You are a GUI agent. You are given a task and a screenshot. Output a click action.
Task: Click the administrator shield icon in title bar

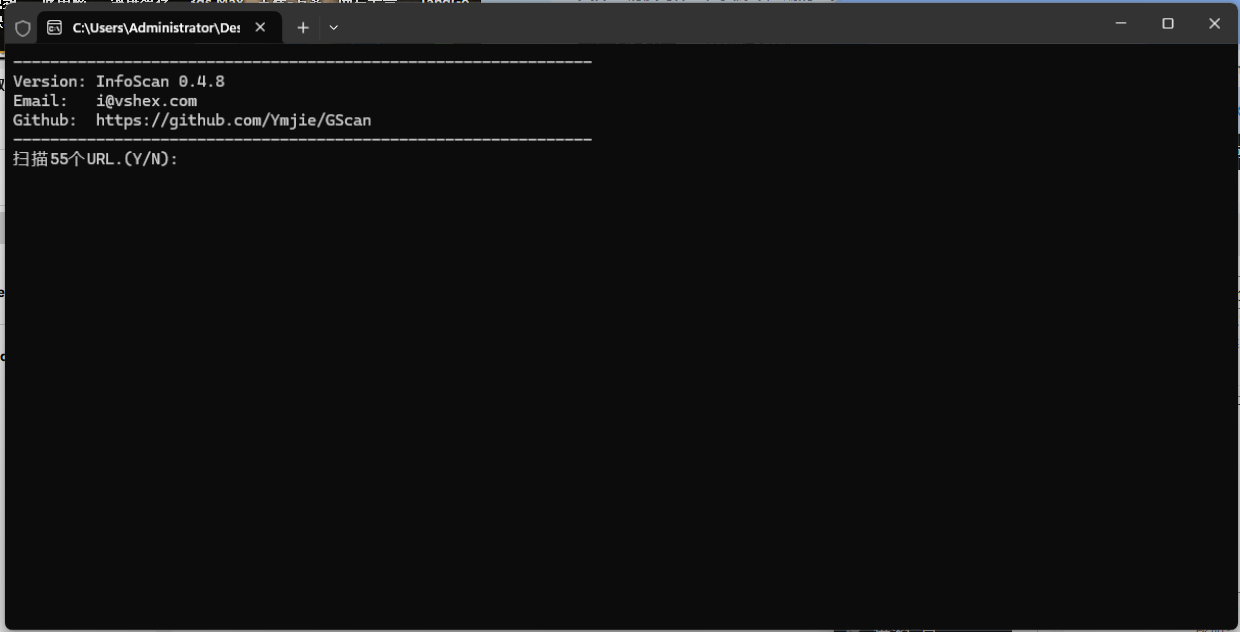click(22, 28)
